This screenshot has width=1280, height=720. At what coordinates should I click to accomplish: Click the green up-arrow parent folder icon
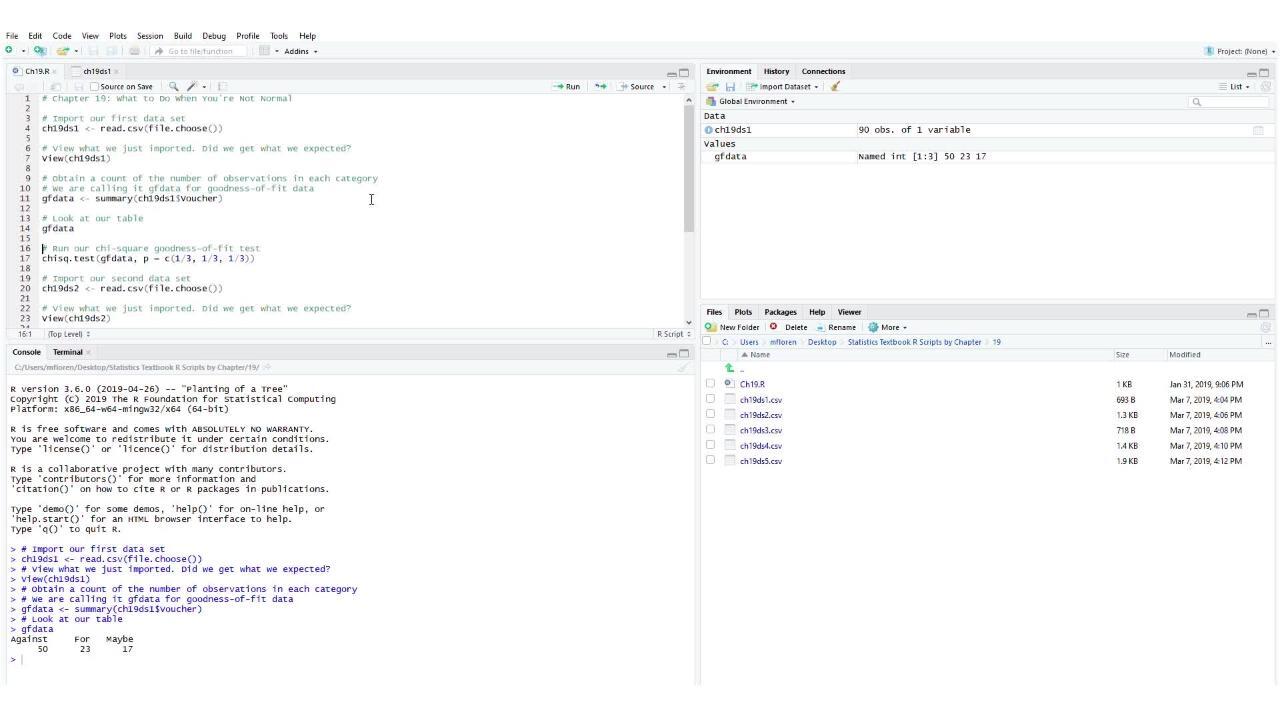[x=729, y=369]
